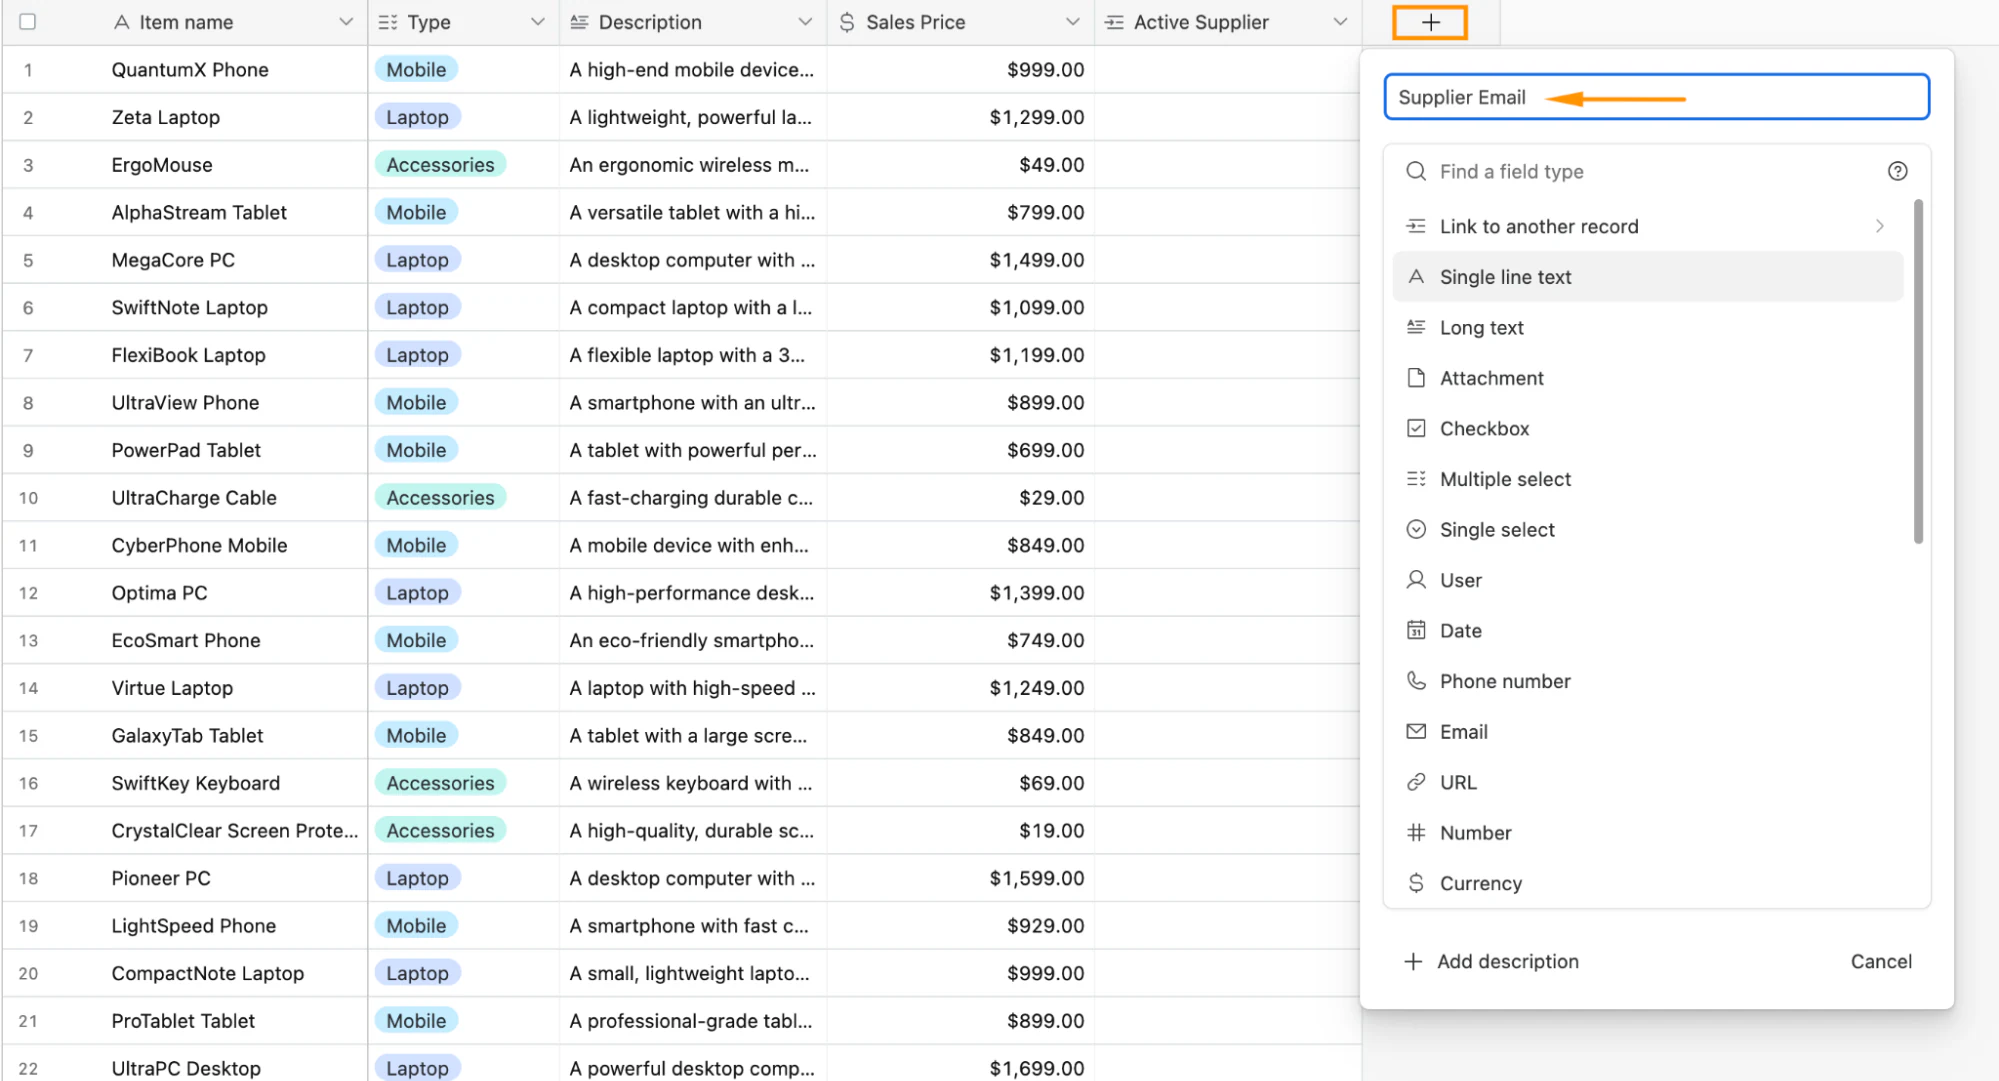Open the Type column dropdown arrow
Viewport: 1999px width, 1081px height.
[537, 22]
